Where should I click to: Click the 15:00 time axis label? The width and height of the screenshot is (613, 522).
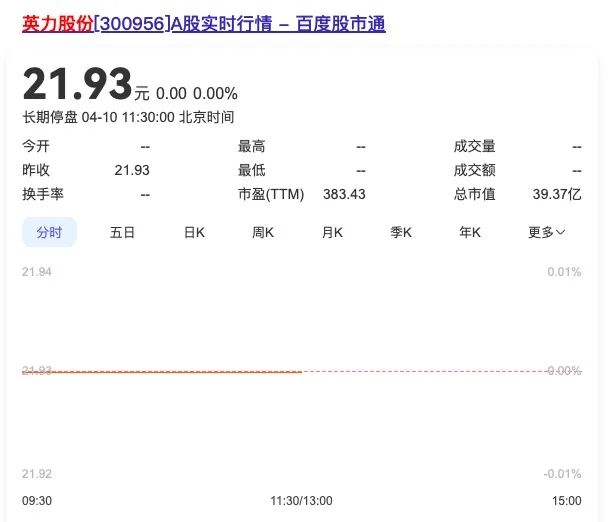tap(566, 500)
